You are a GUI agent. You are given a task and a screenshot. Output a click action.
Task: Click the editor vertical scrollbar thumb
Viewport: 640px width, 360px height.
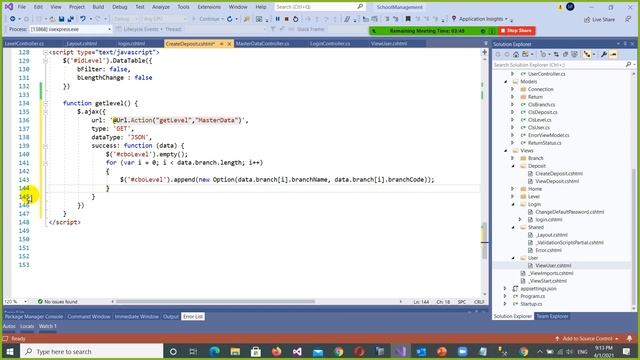click(x=484, y=241)
